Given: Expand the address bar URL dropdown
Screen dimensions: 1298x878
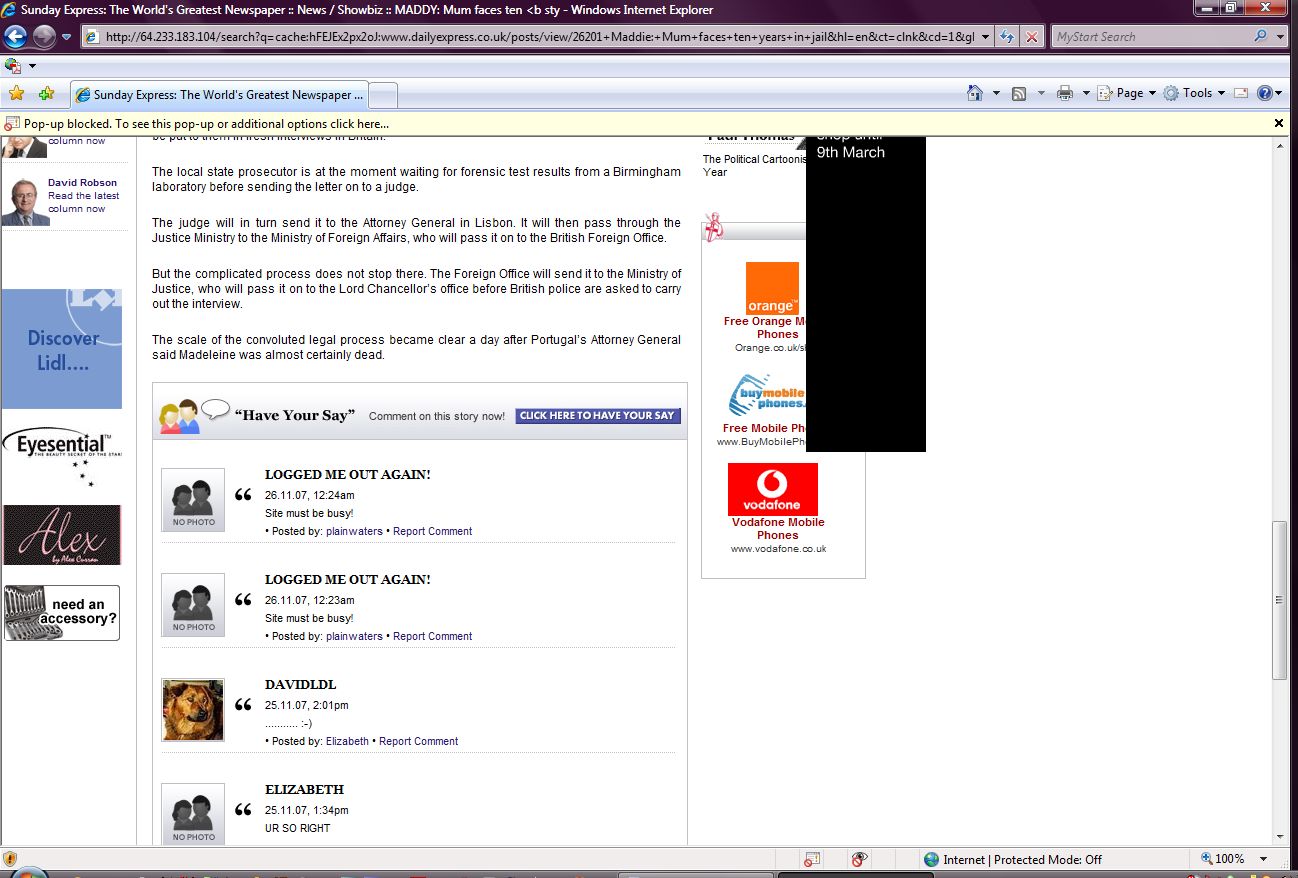Looking at the screenshot, I should point(986,37).
